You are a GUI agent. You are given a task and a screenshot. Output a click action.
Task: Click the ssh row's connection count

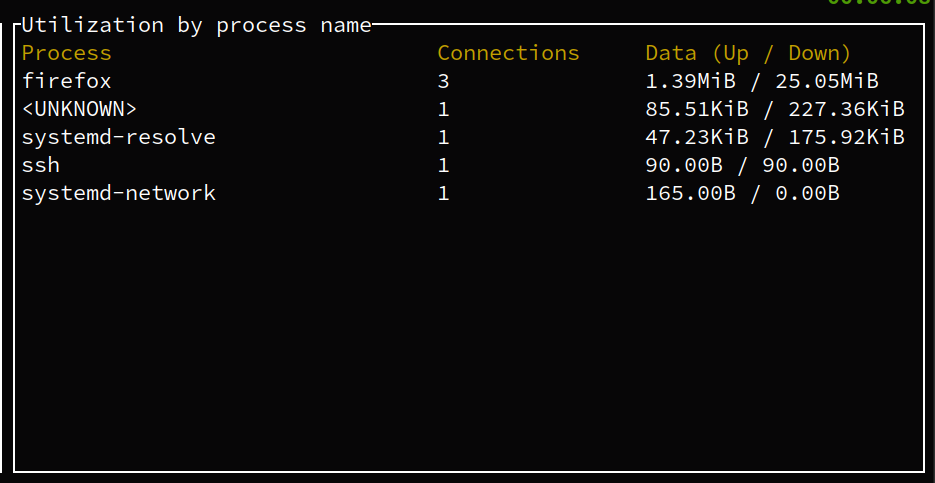[x=443, y=165]
